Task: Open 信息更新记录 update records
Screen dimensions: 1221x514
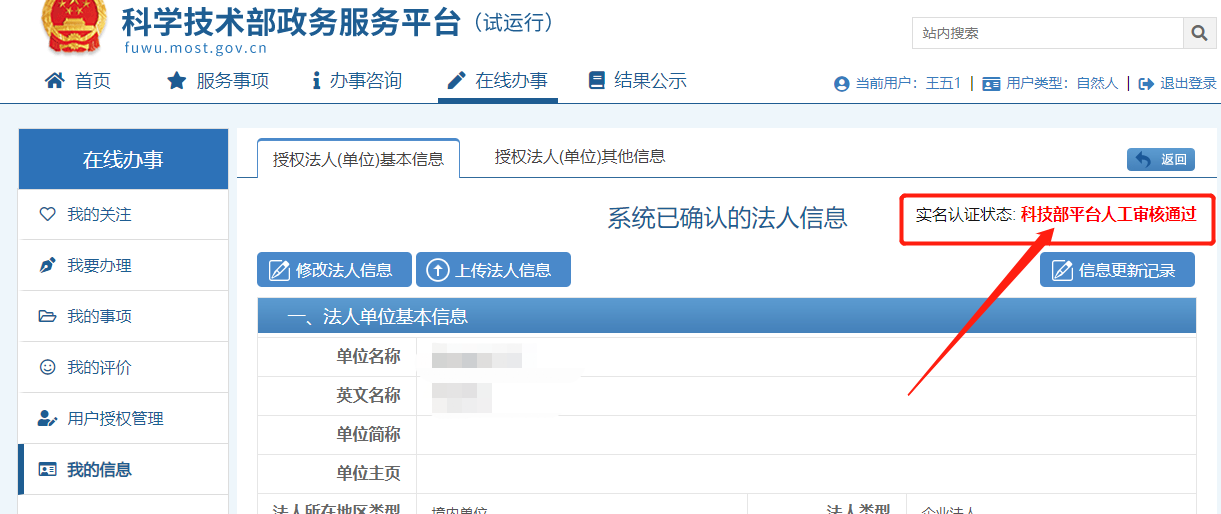Action: 1117,270
